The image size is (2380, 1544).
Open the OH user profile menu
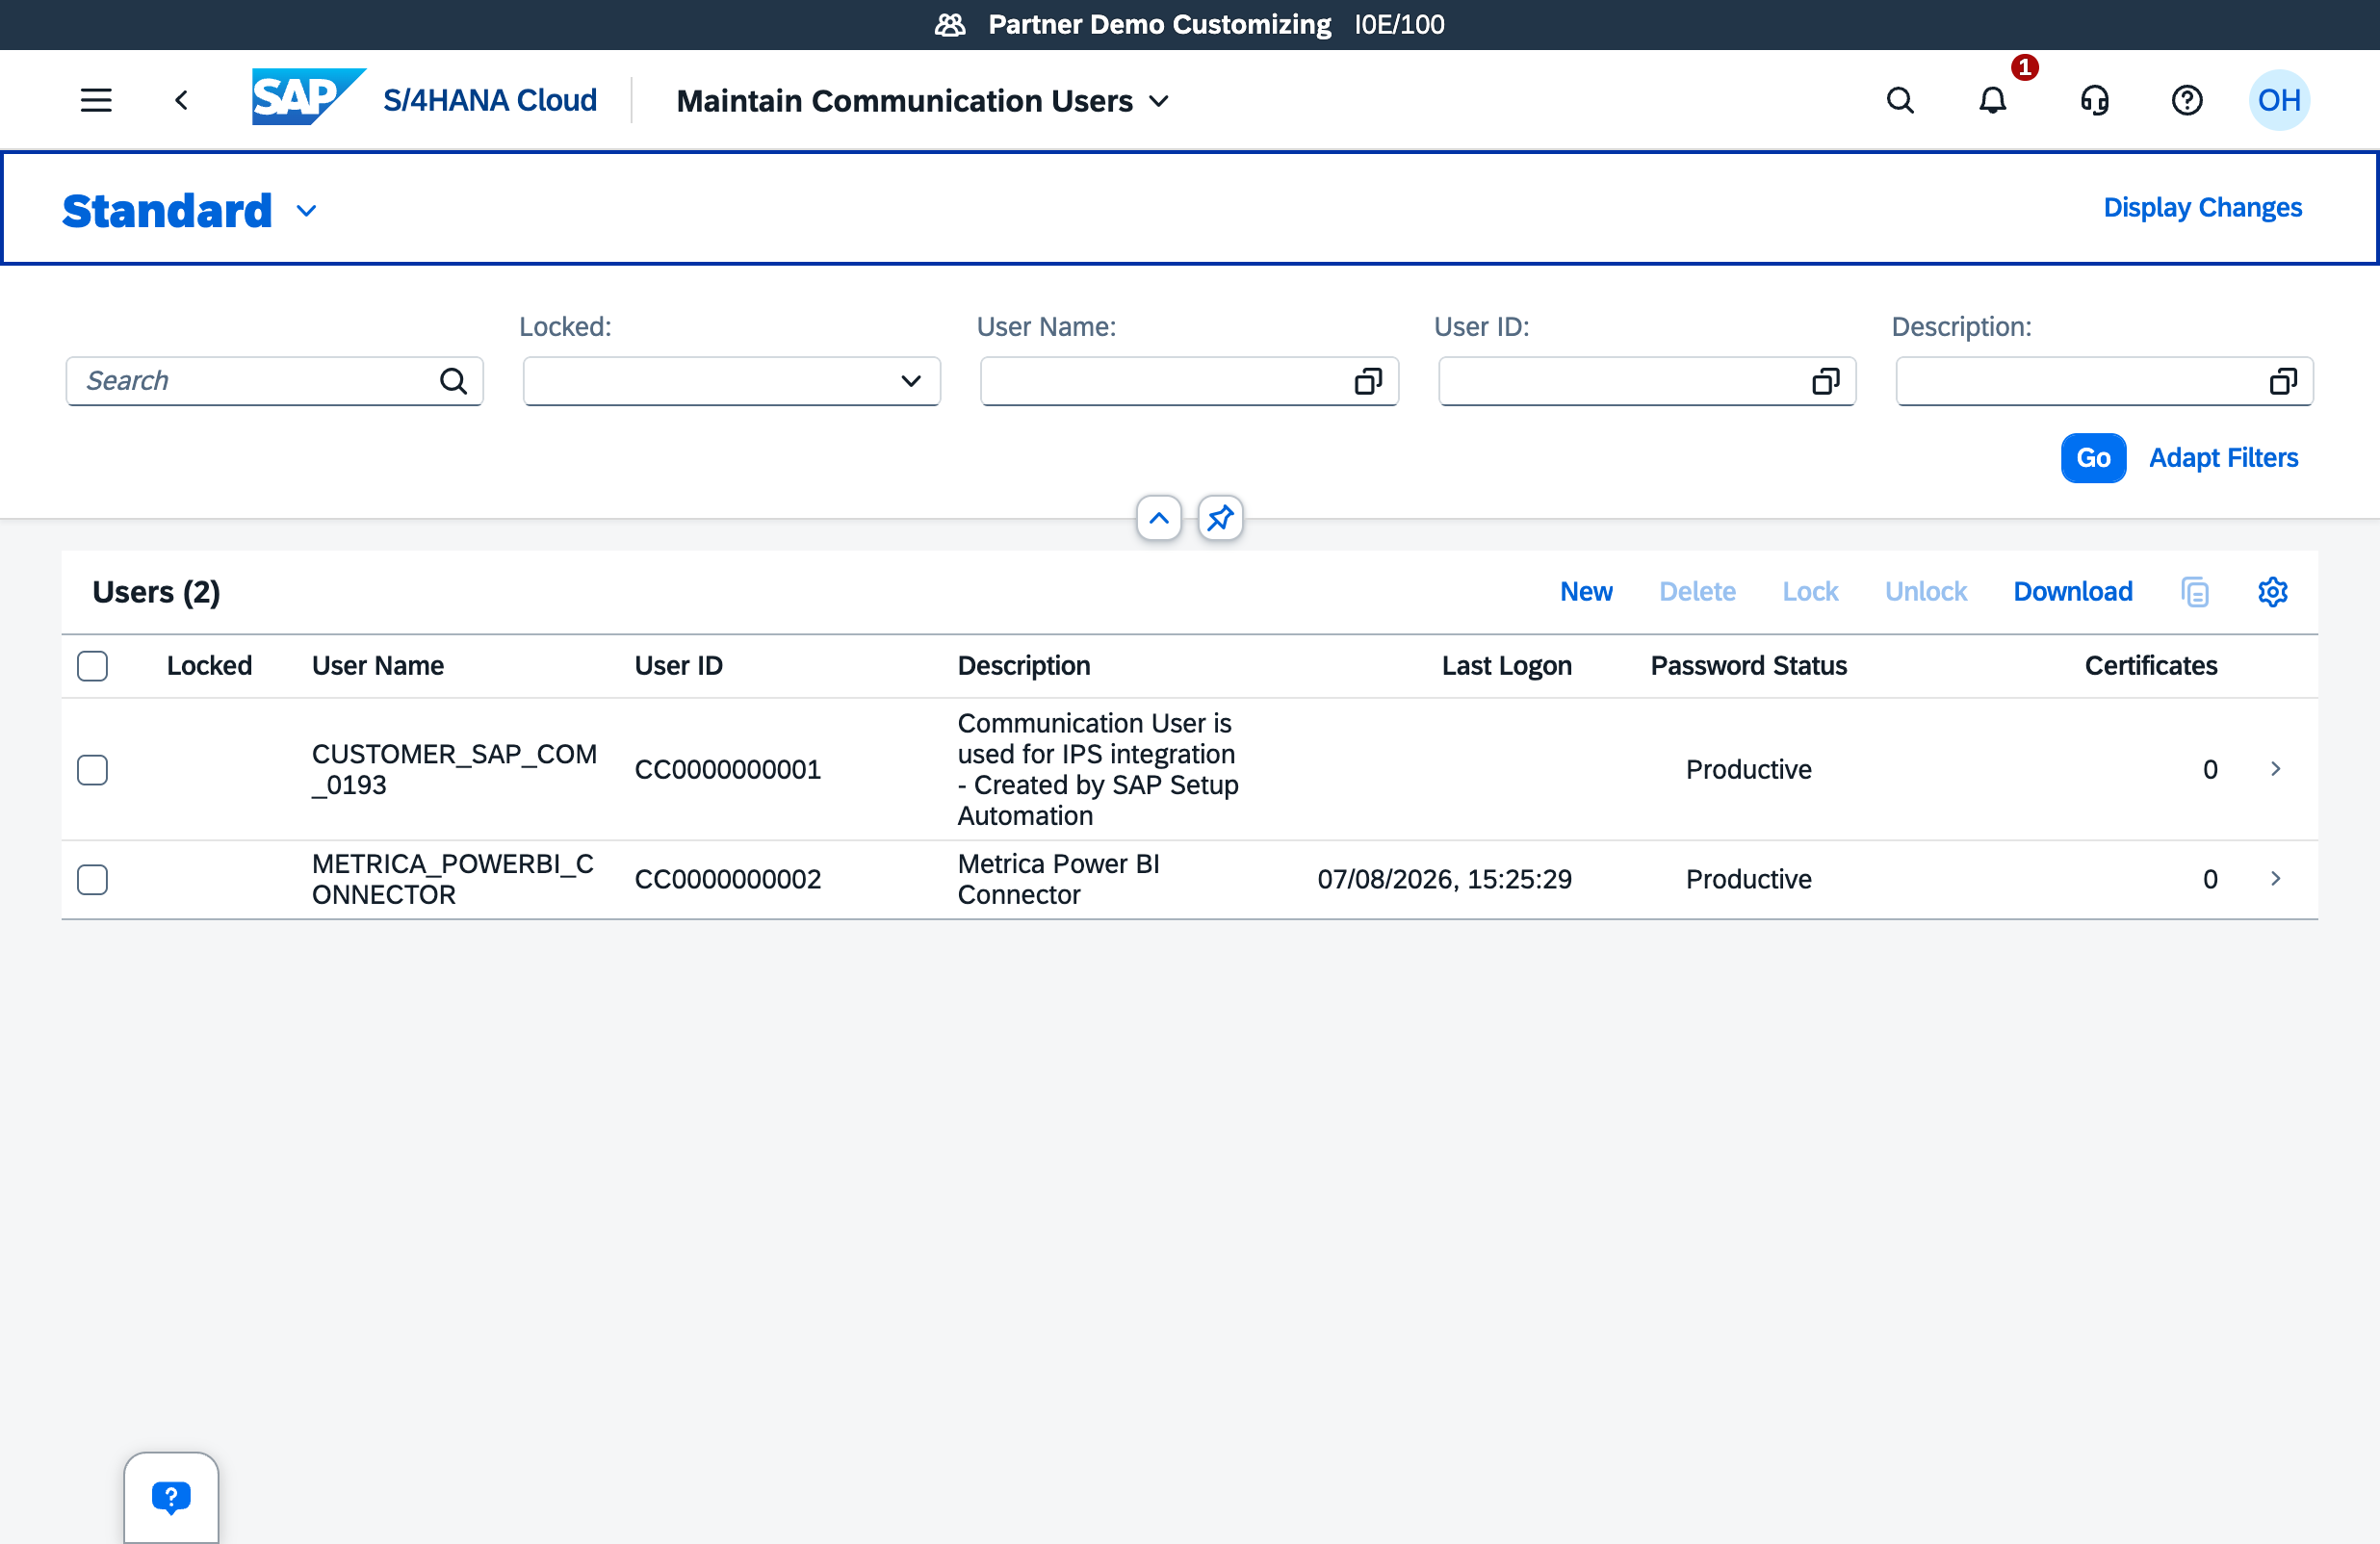click(x=2279, y=100)
